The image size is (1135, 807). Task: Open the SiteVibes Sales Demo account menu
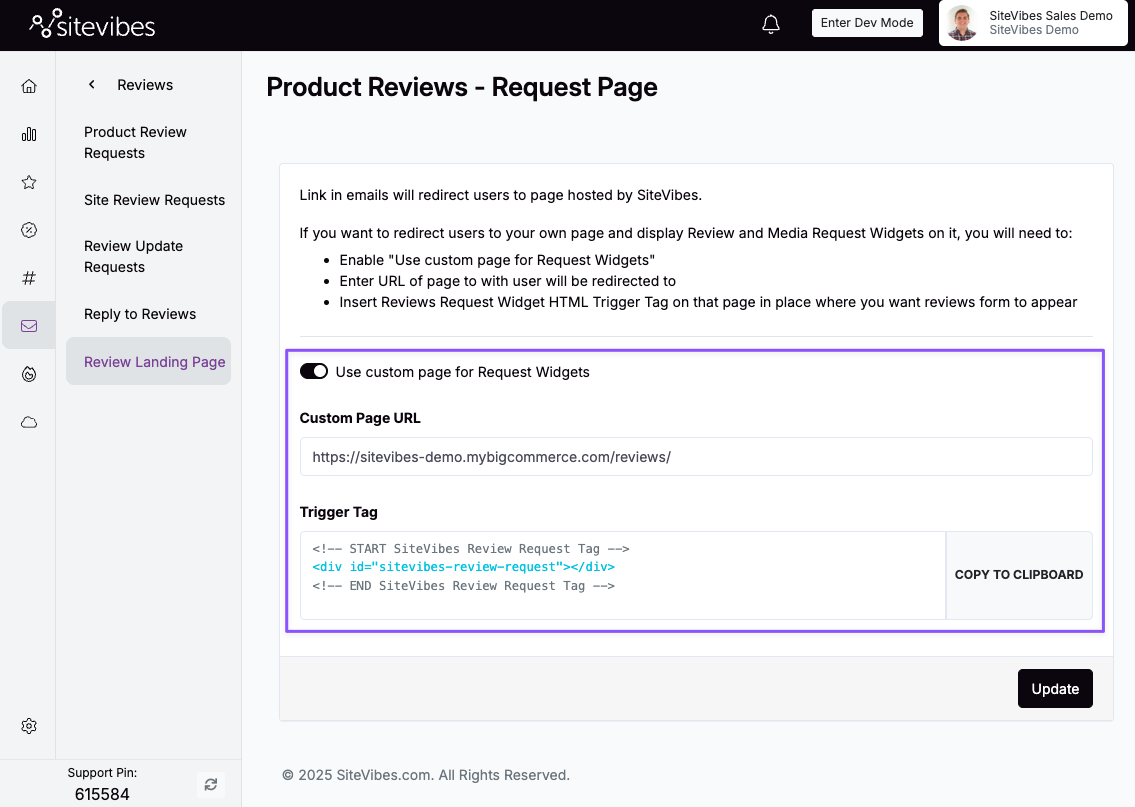click(x=1033, y=23)
